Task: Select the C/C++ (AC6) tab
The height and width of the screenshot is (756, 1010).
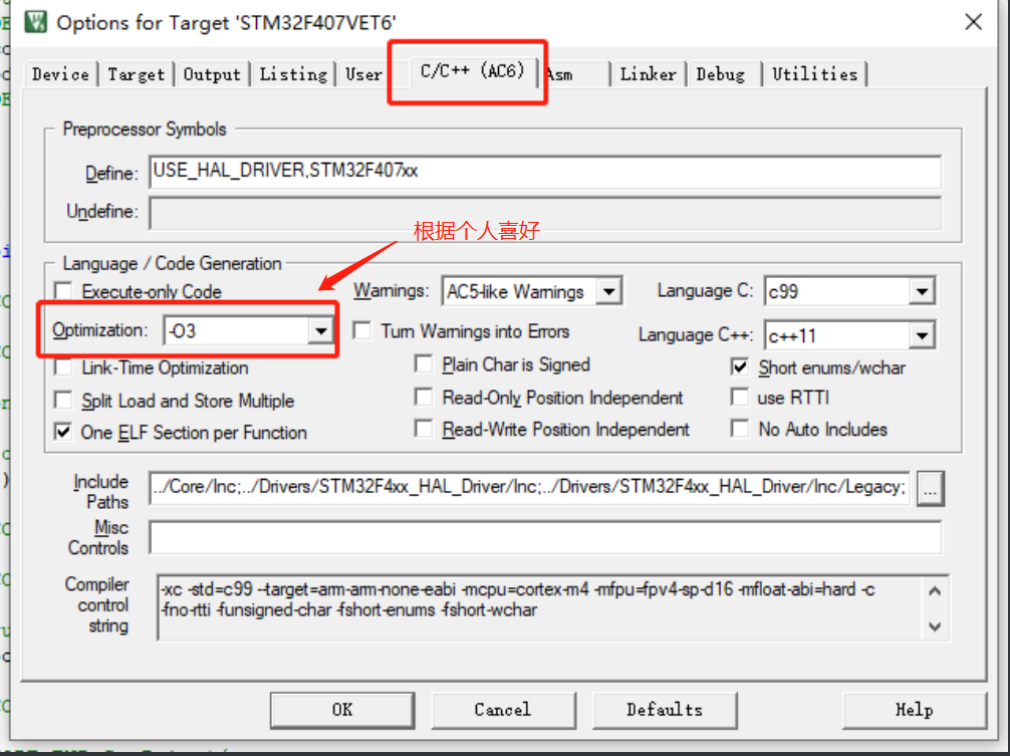Action: [x=472, y=71]
